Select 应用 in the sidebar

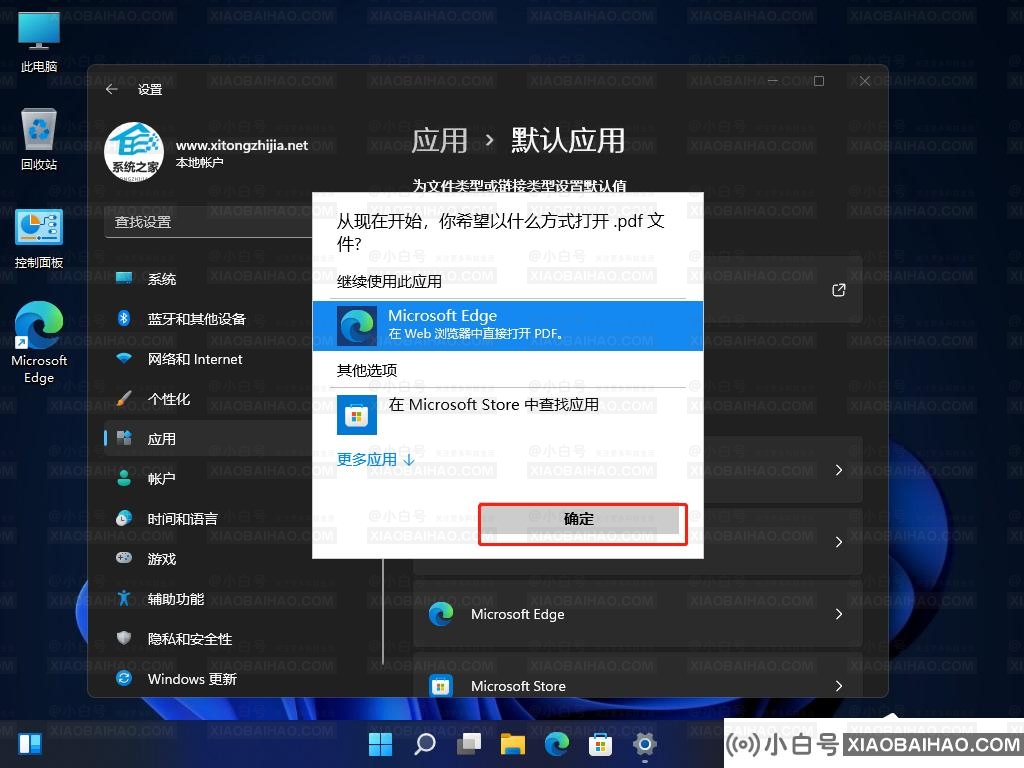[x=209, y=439]
